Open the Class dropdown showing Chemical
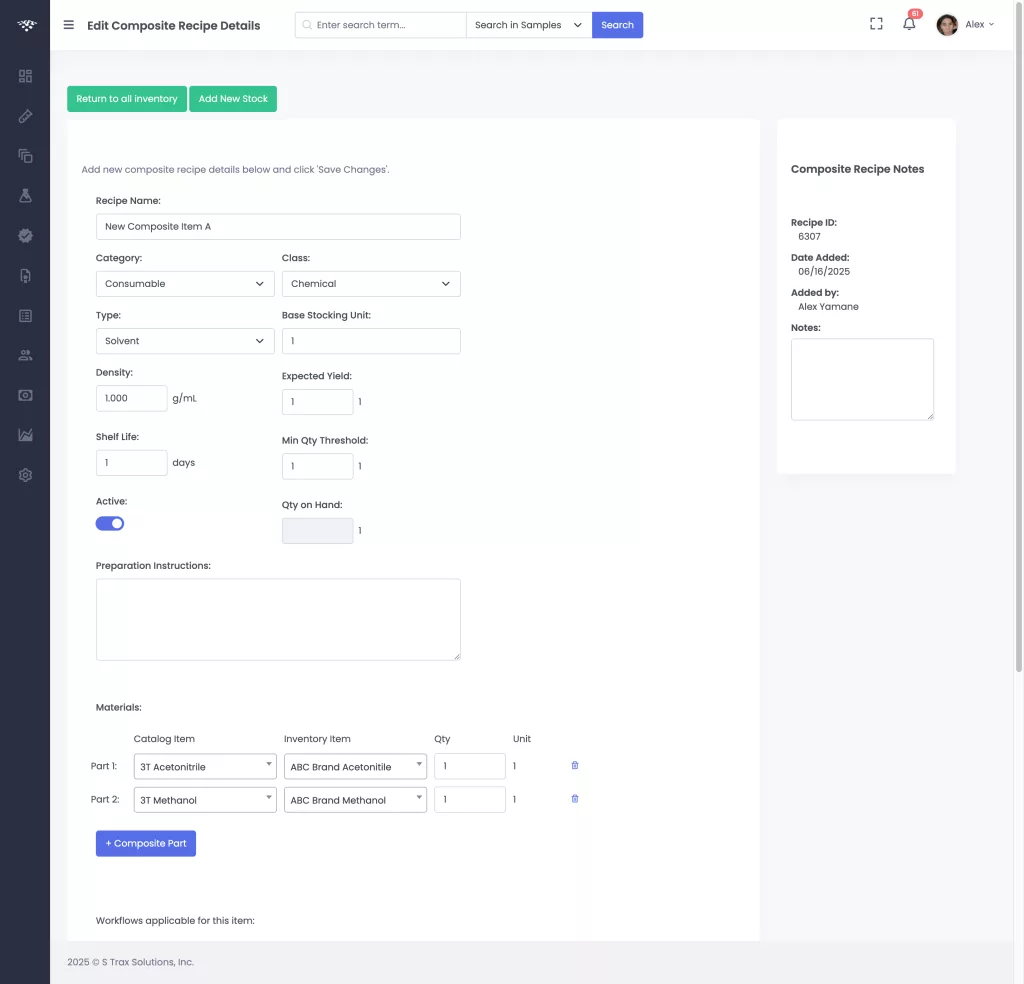 point(371,284)
